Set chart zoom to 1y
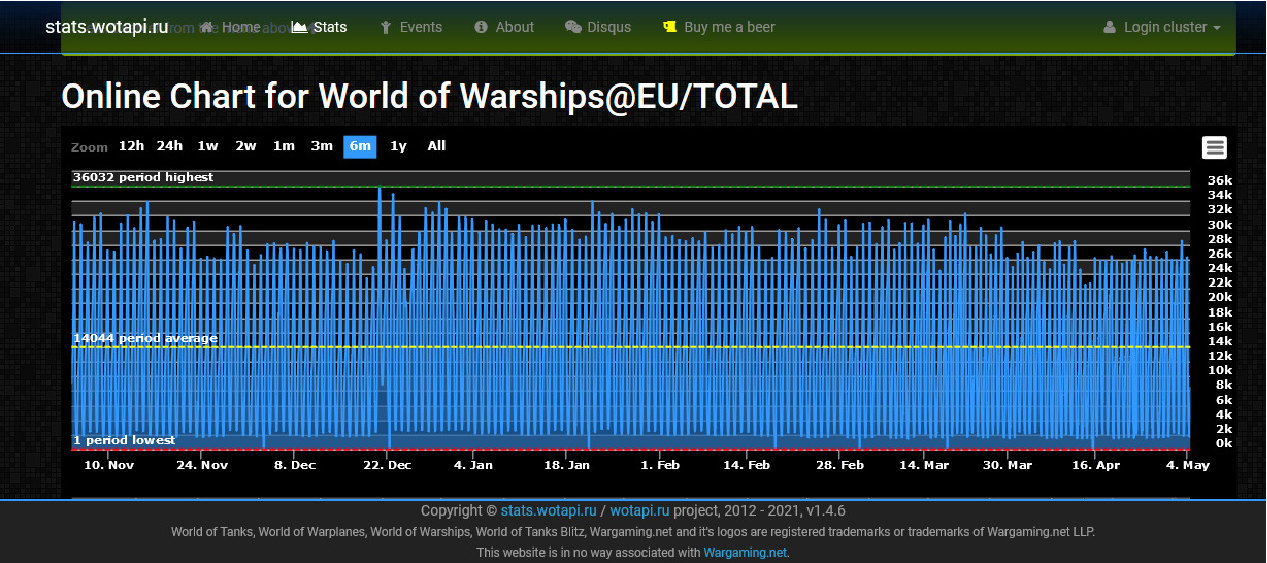The width and height of the screenshot is (1267, 563). point(398,146)
